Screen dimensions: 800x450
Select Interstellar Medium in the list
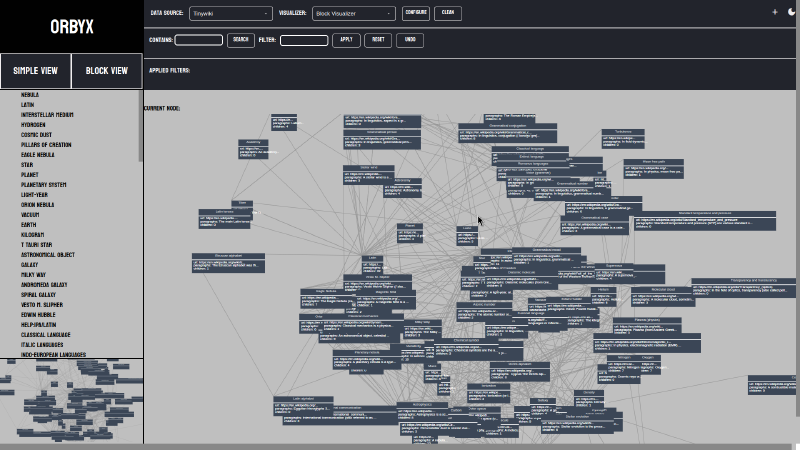[x=47, y=115]
